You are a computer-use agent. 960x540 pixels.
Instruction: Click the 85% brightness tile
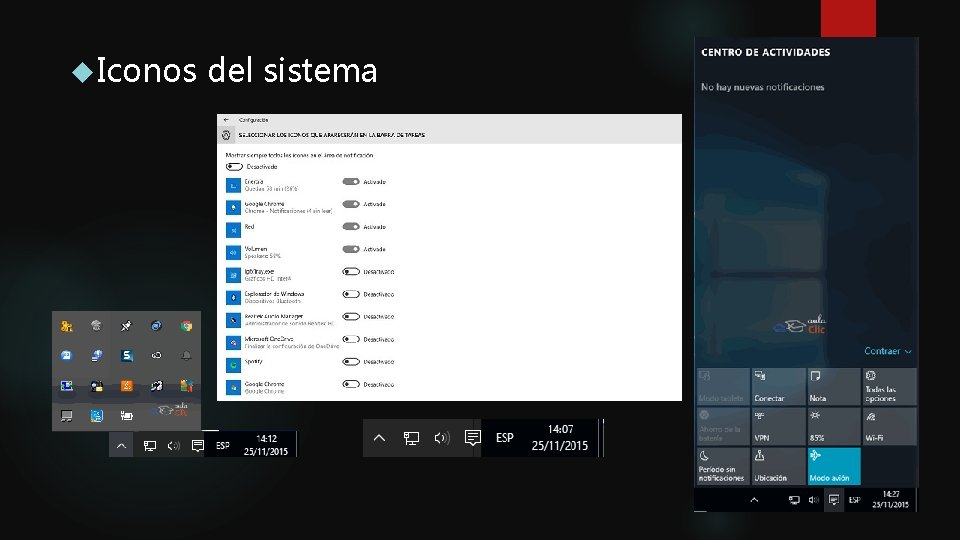tap(833, 426)
